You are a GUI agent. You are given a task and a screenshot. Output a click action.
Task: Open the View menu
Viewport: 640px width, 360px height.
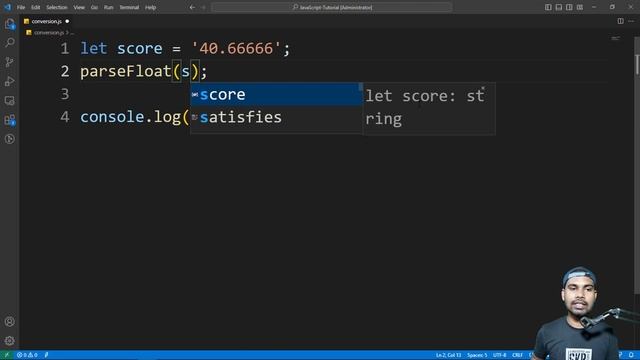click(79, 7)
